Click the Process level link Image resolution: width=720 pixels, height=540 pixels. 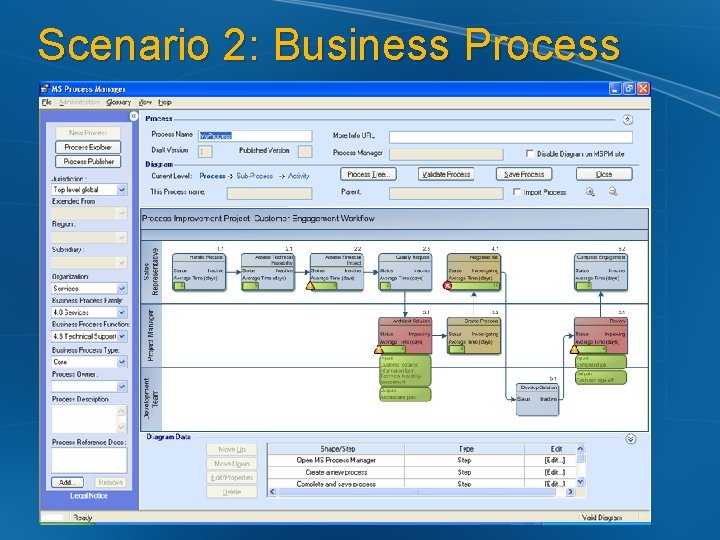212,176
